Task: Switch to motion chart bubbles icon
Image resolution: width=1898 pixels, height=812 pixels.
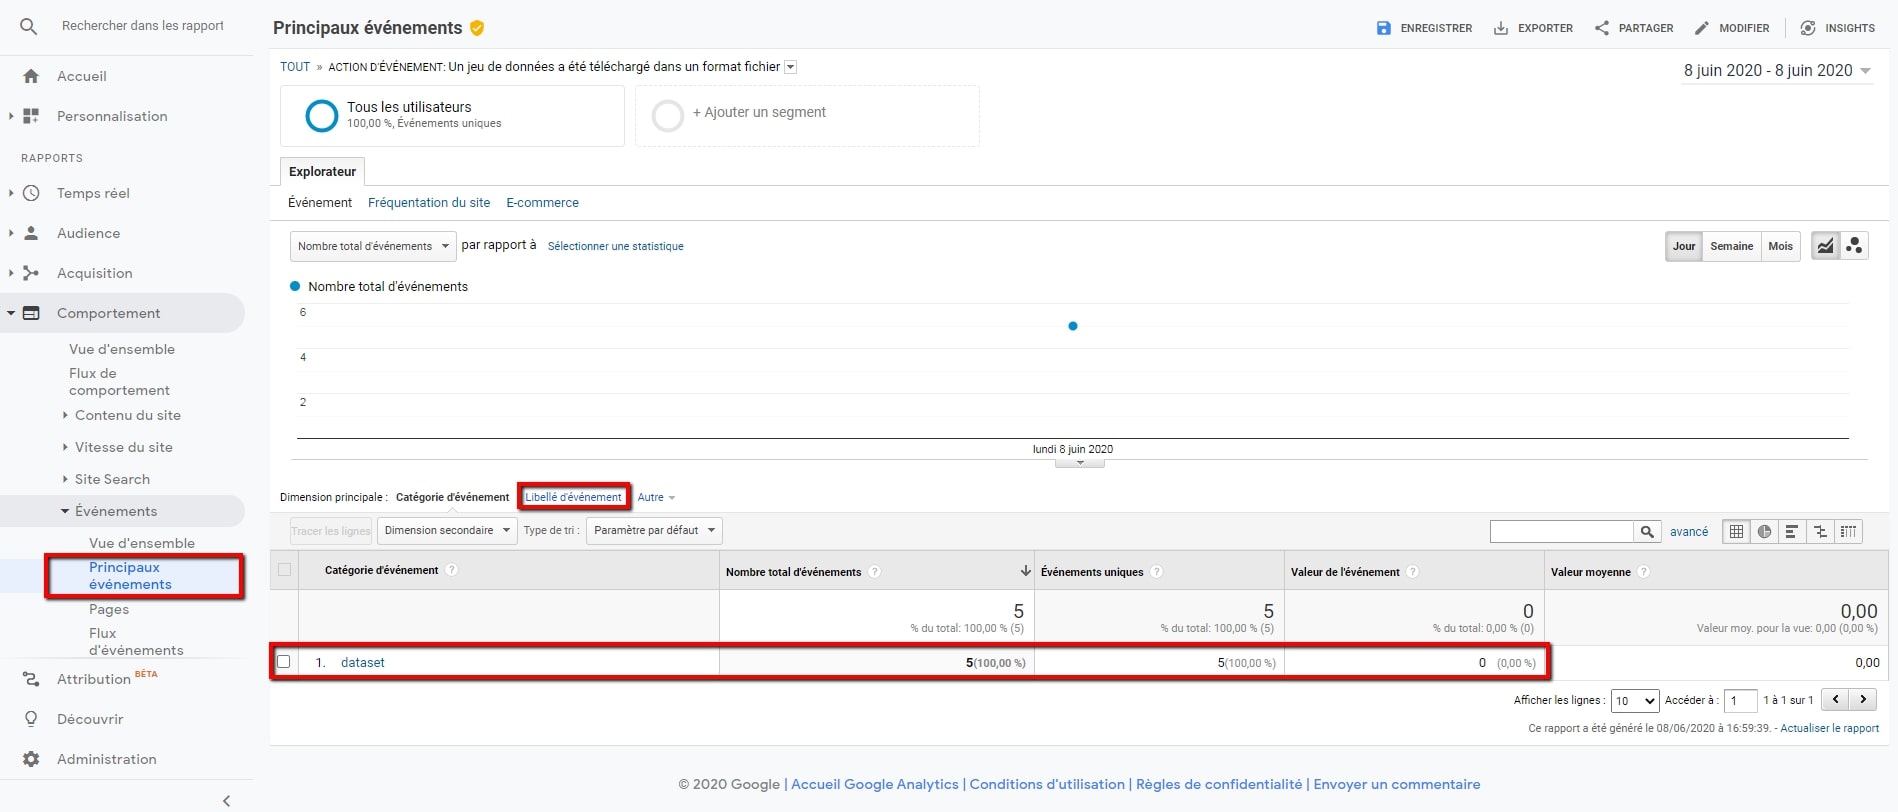Action: [x=1855, y=246]
